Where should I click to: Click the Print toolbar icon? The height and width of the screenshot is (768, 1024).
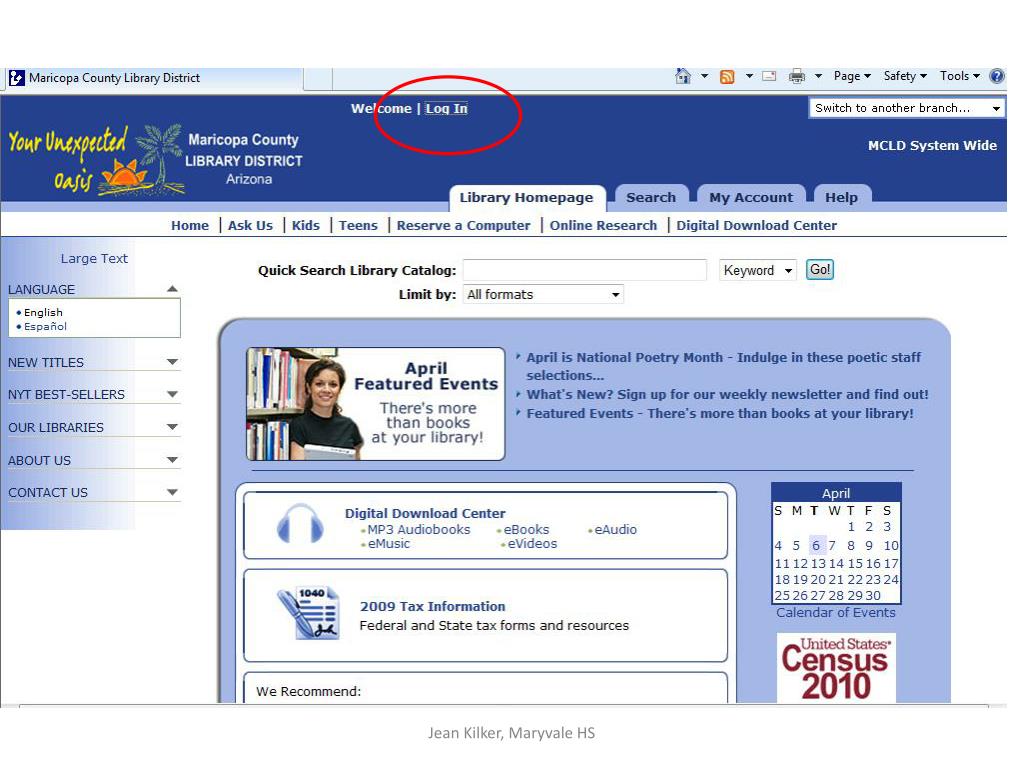coord(797,76)
